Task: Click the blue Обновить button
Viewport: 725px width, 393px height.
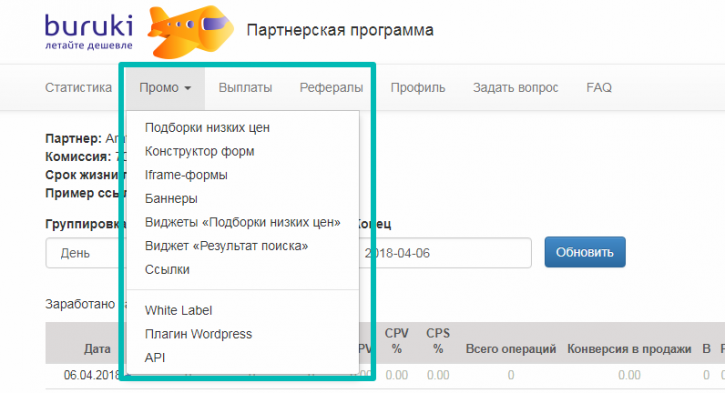Action: (x=585, y=252)
